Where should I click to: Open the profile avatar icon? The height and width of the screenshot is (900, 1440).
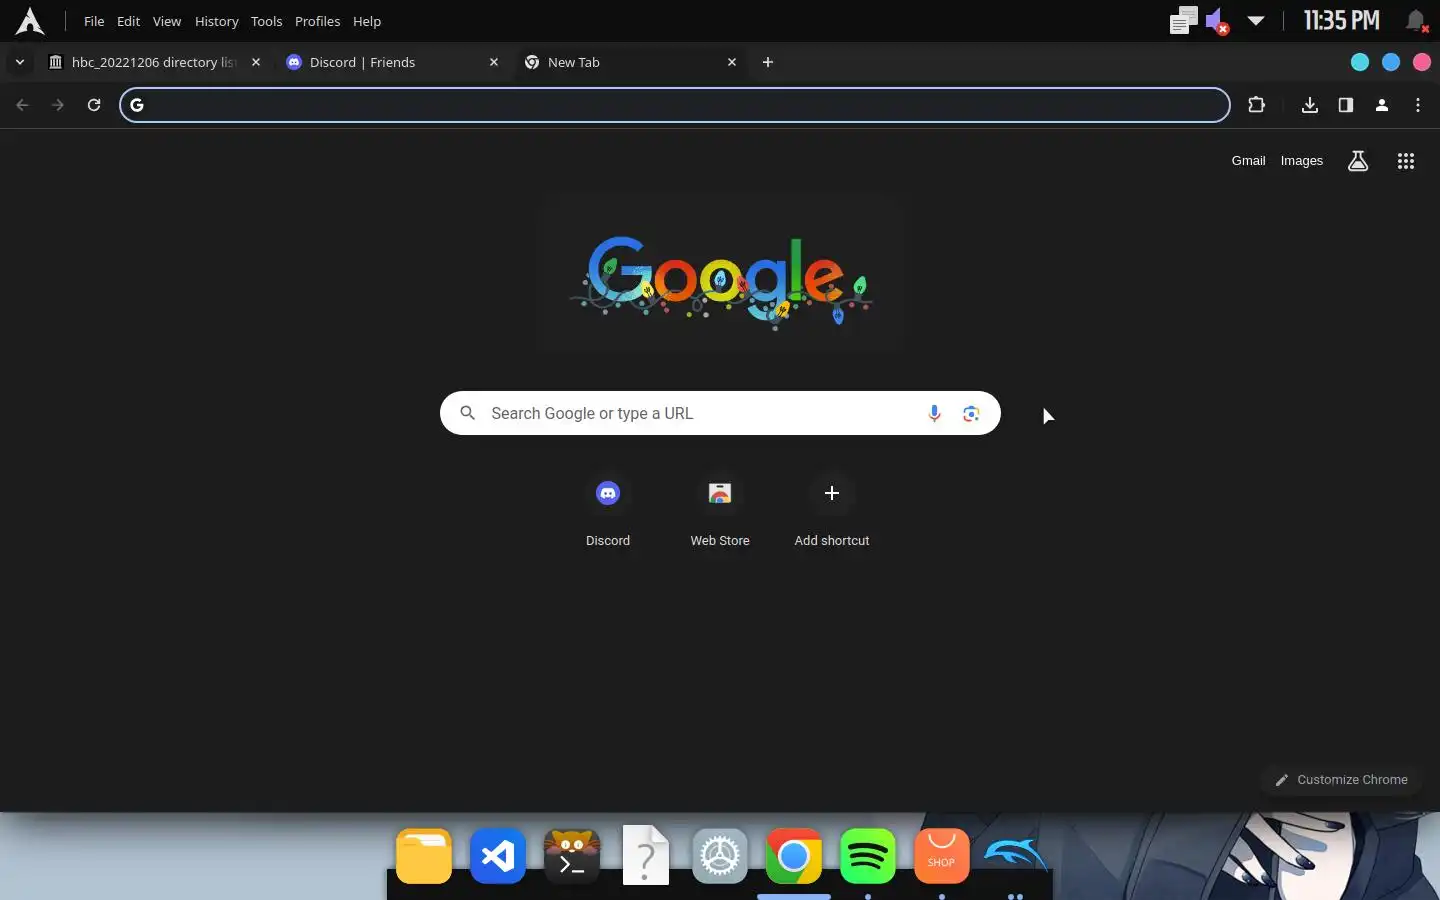tap(1382, 105)
